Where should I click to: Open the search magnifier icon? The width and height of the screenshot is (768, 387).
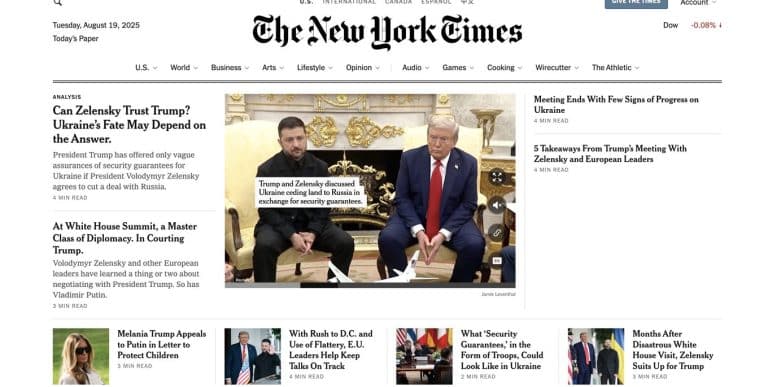tap(57, 2)
